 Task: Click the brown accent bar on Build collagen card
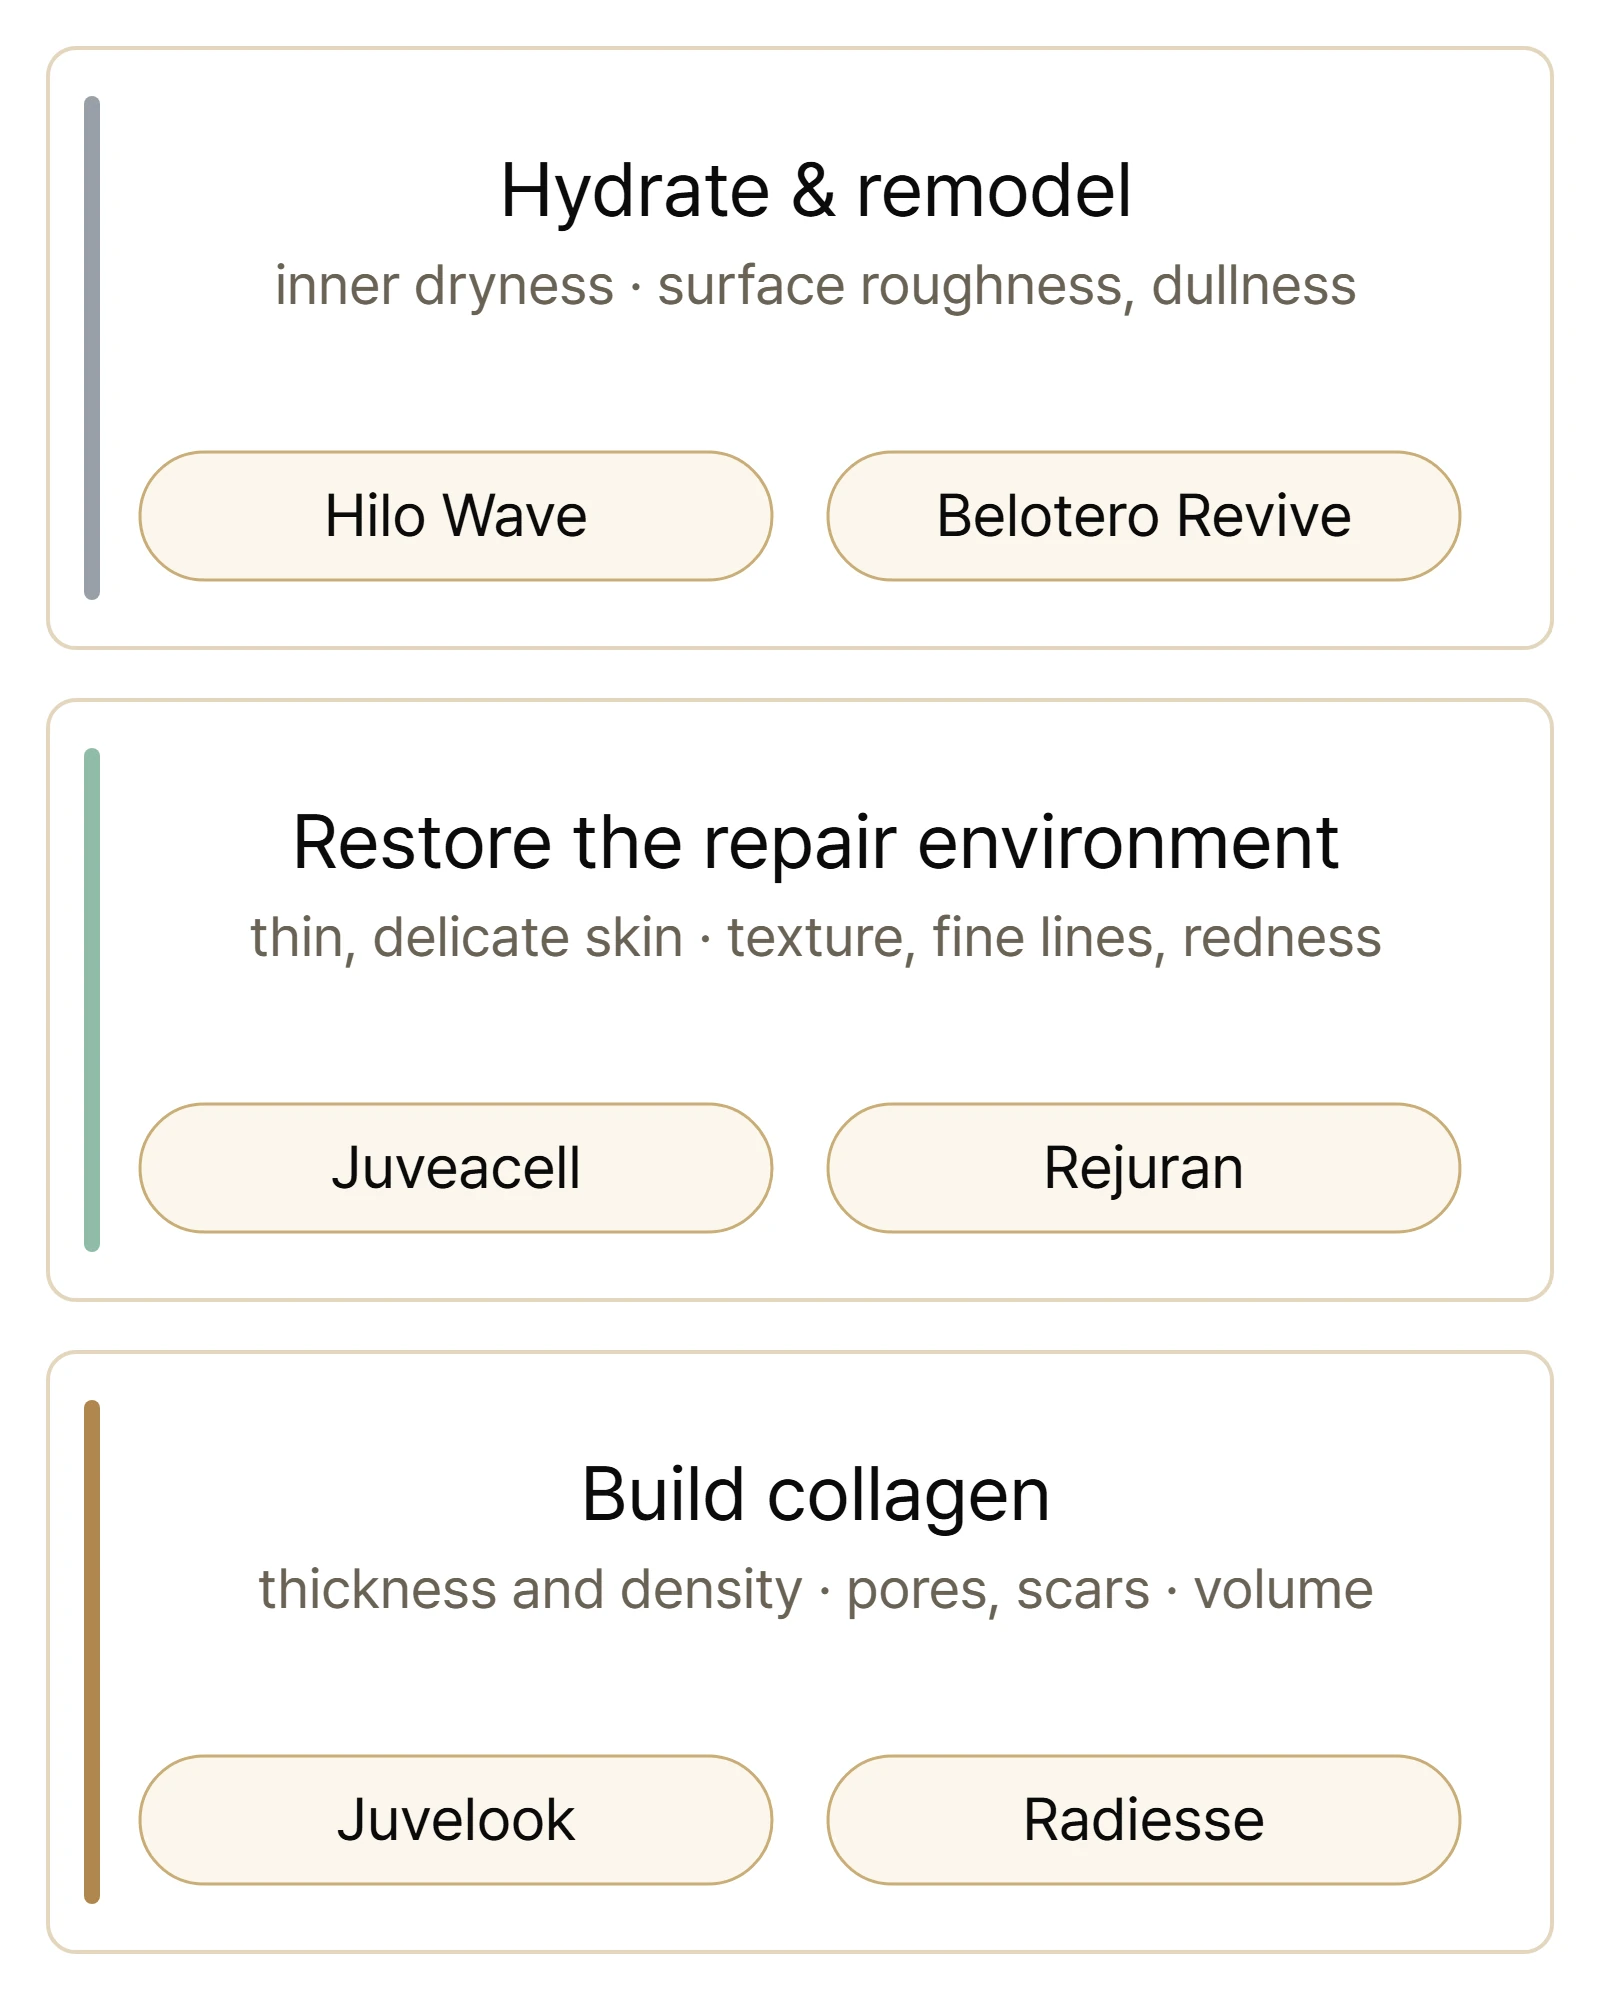[92, 1652]
